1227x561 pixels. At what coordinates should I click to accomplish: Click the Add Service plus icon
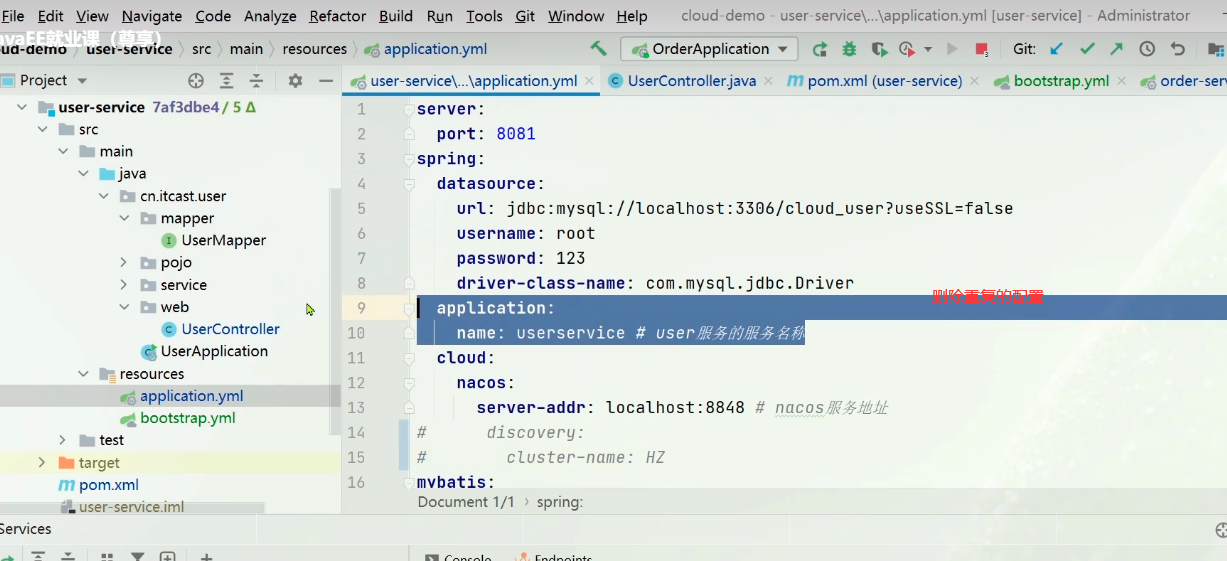[x=206, y=556]
